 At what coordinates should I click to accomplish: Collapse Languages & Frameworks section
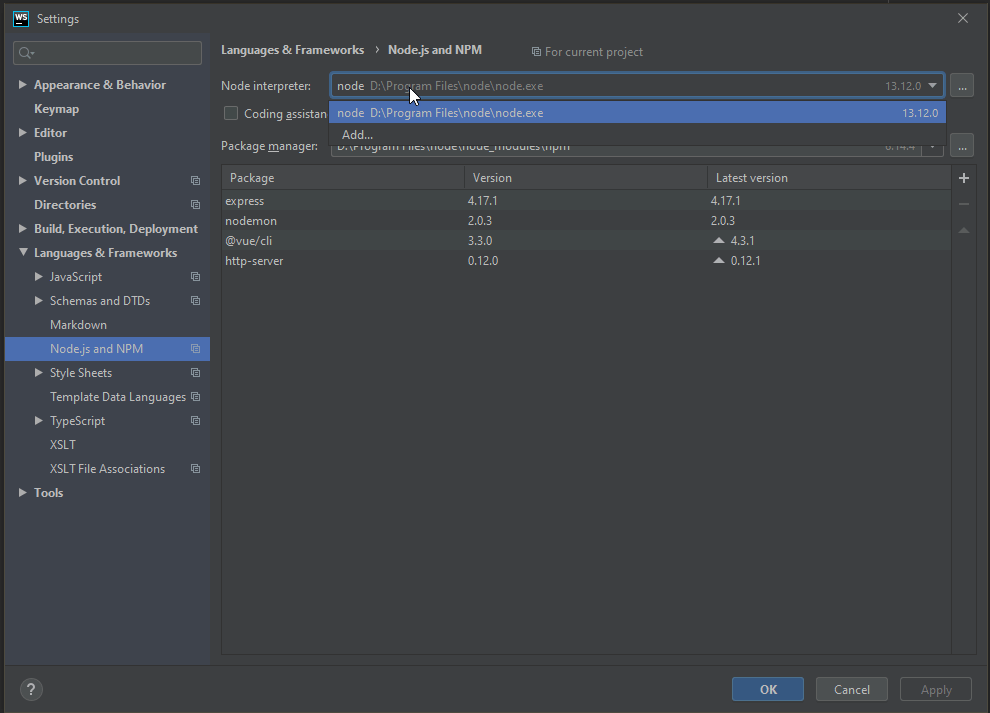(23, 253)
